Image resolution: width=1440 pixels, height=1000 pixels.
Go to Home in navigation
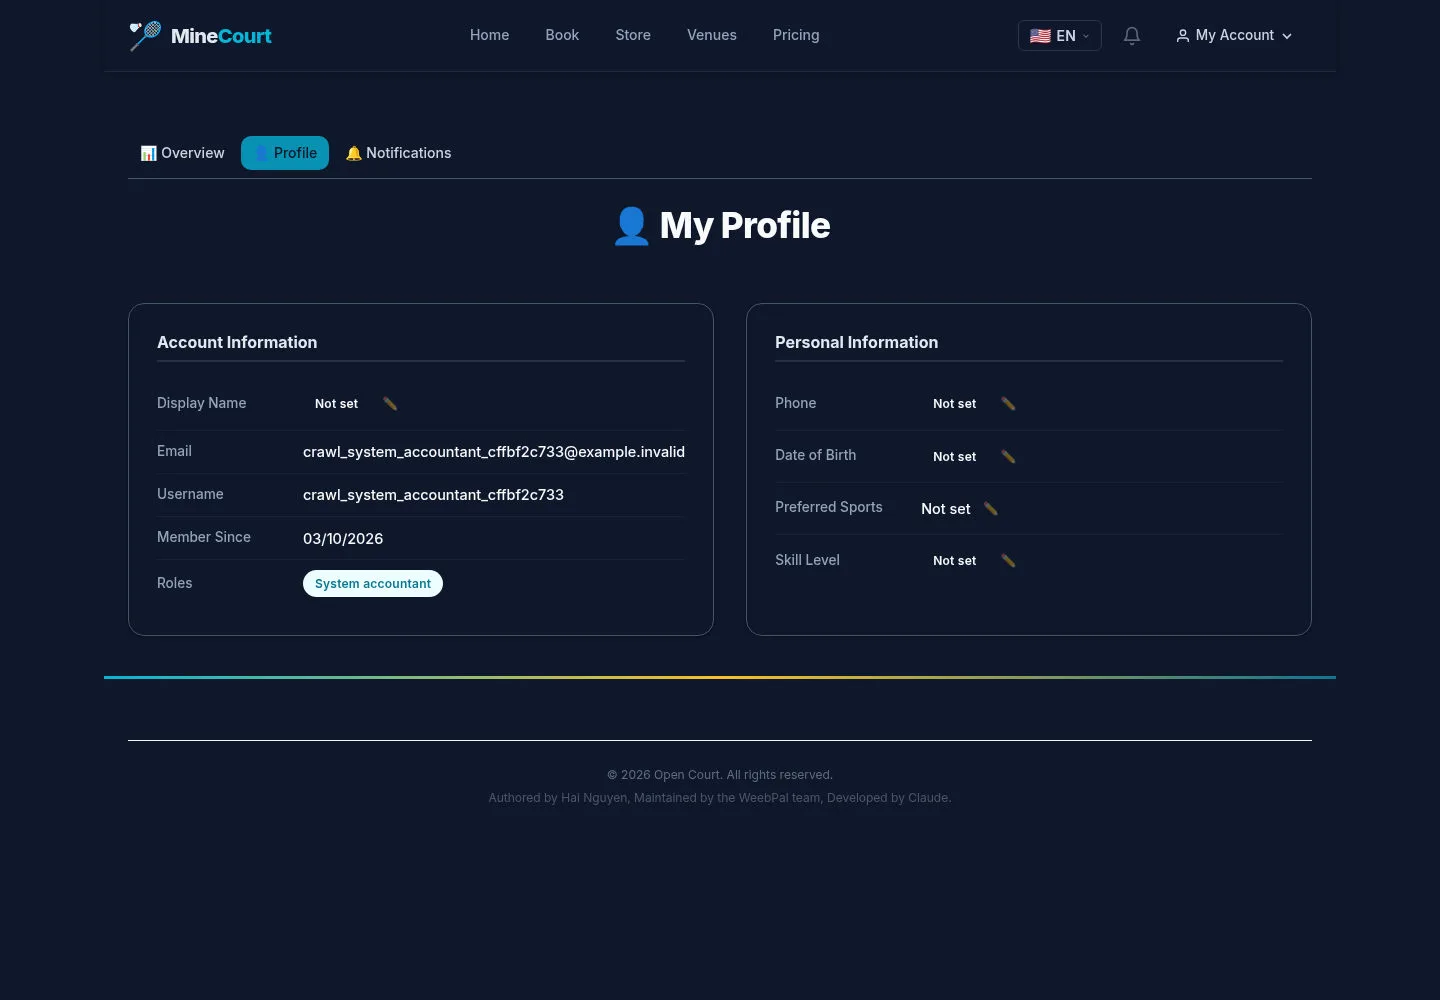(490, 35)
